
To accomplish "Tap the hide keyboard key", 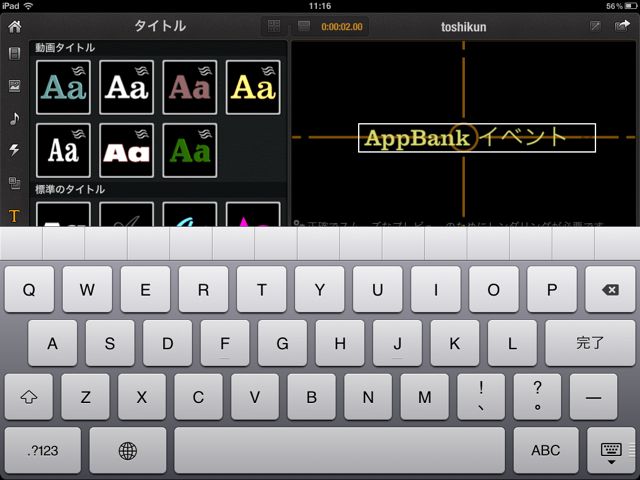I will [x=611, y=450].
